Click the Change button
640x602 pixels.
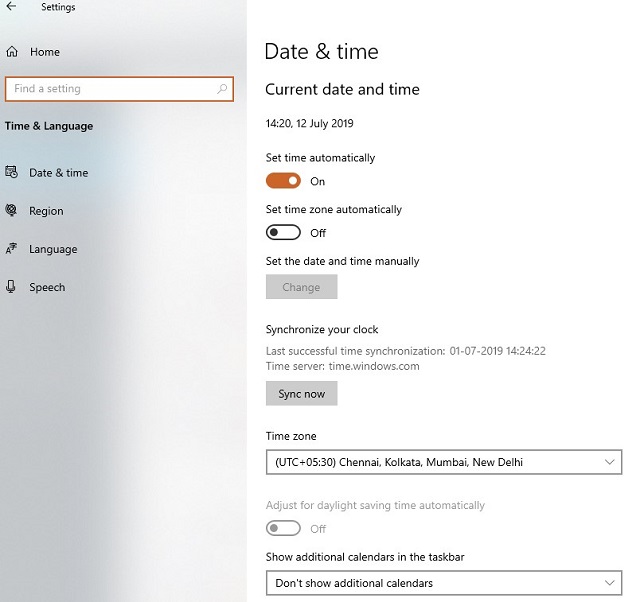coord(301,287)
